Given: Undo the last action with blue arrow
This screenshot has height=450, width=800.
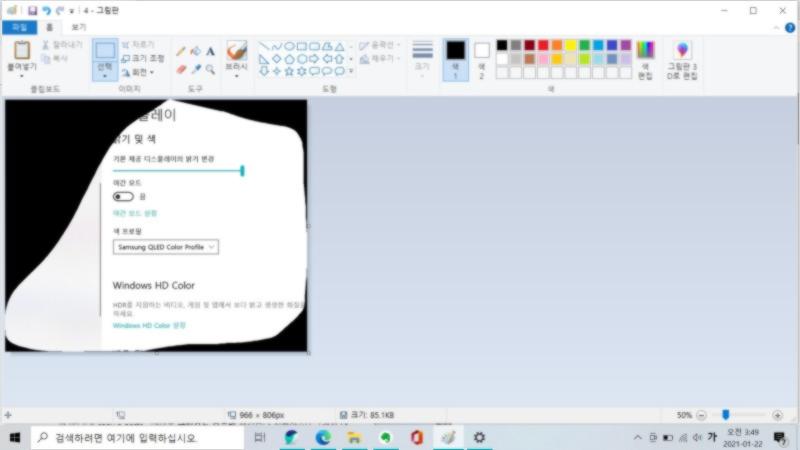Looking at the screenshot, I should (x=46, y=10).
